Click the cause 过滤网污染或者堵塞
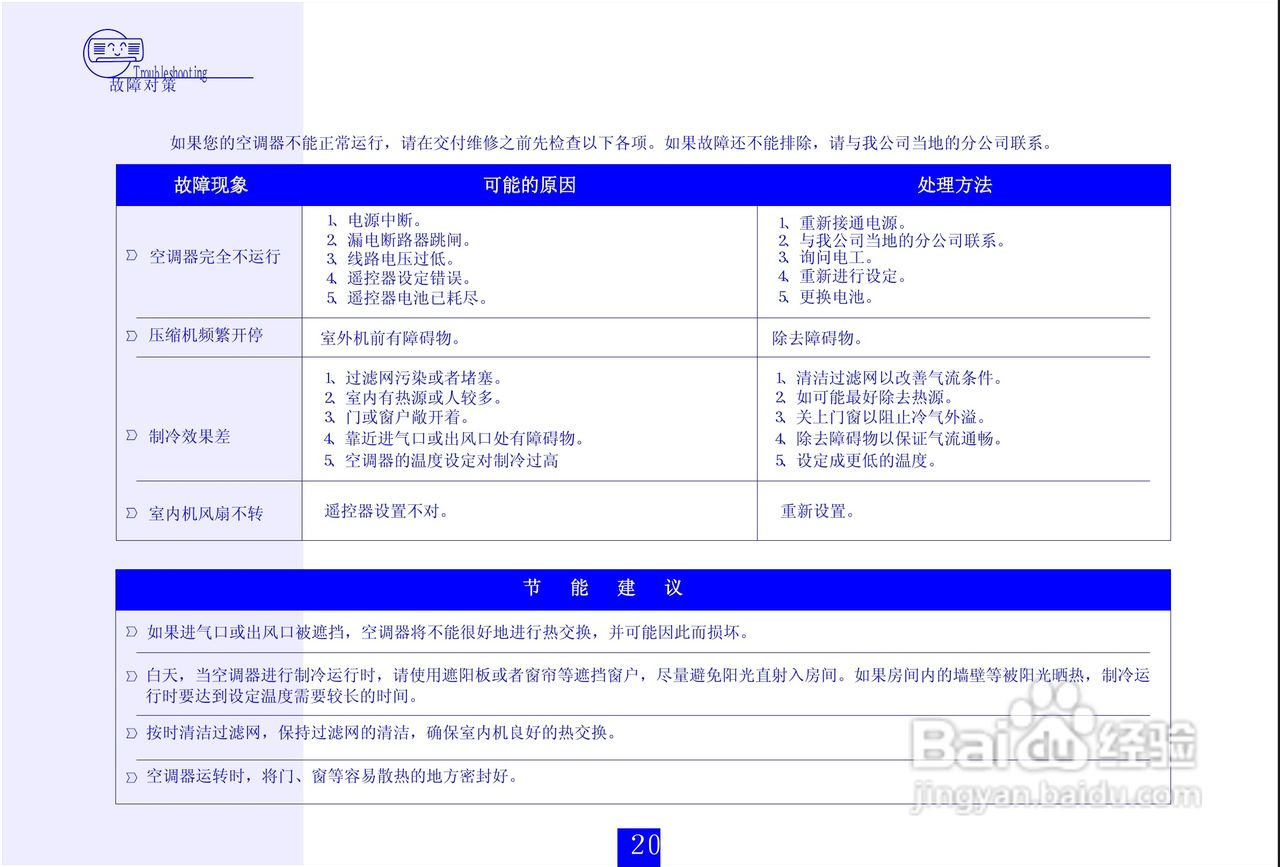 414,379
